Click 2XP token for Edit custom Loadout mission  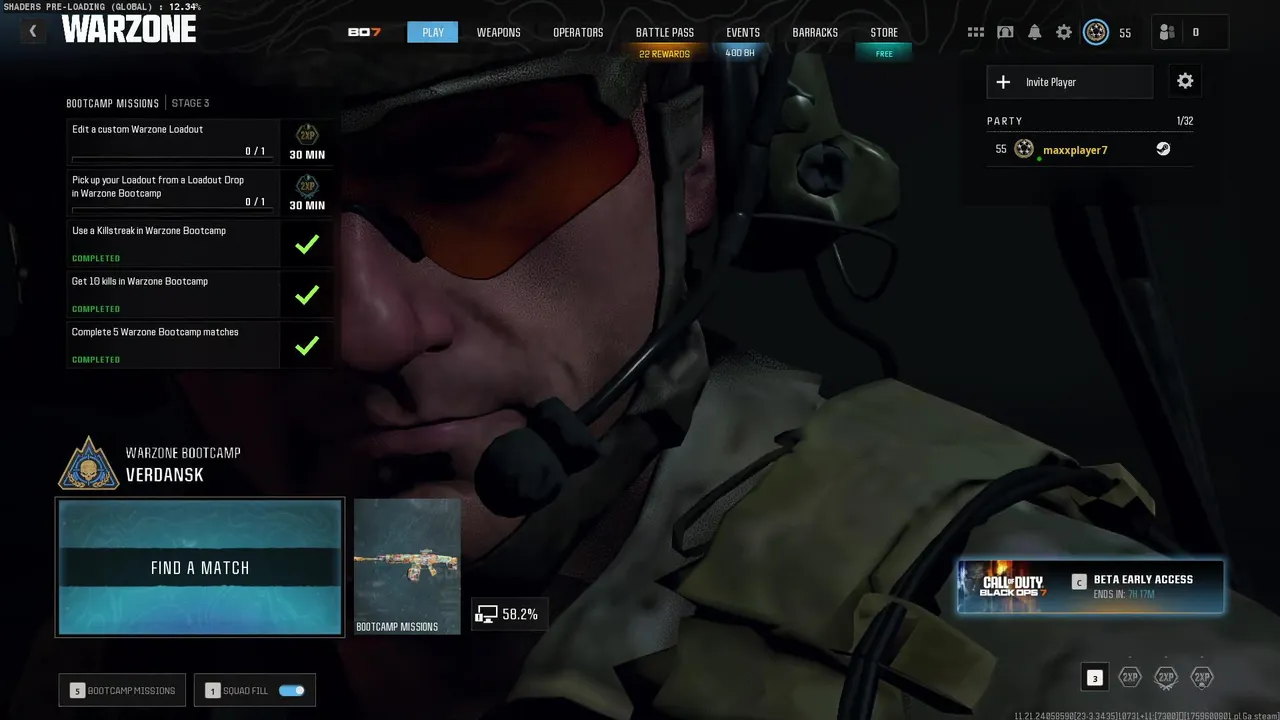[307, 134]
